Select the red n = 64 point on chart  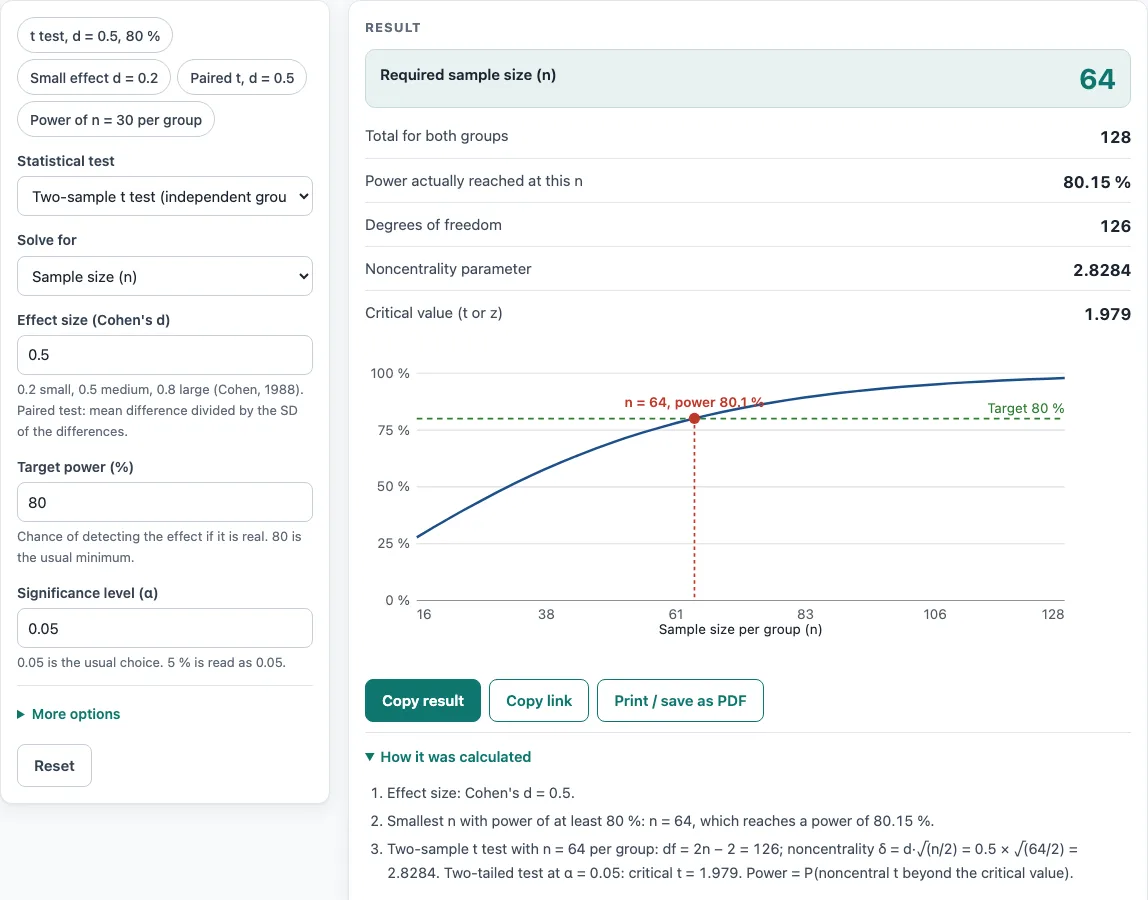[694, 419]
